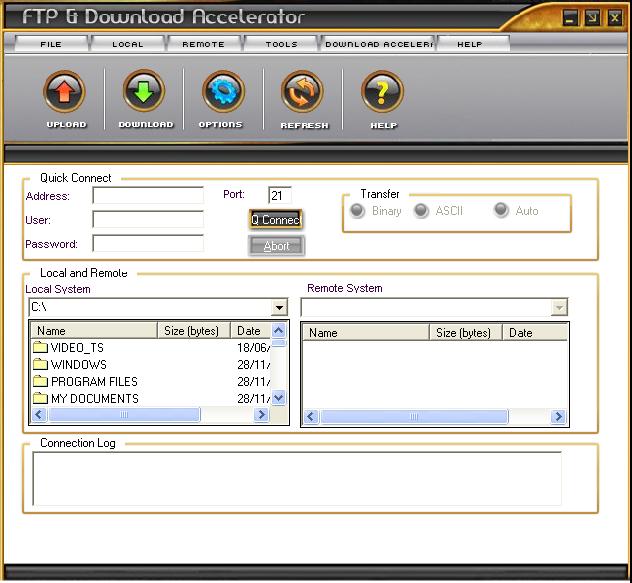
Task: Click the local list vertical scrollbar thumb
Action: (279, 343)
